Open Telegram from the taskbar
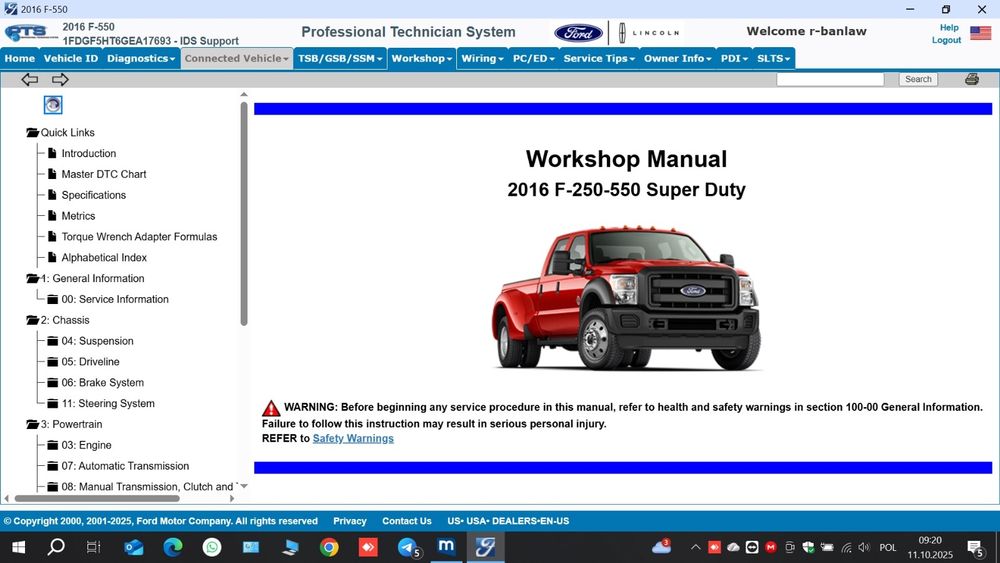This screenshot has height=563, width=1000. (x=408, y=547)
